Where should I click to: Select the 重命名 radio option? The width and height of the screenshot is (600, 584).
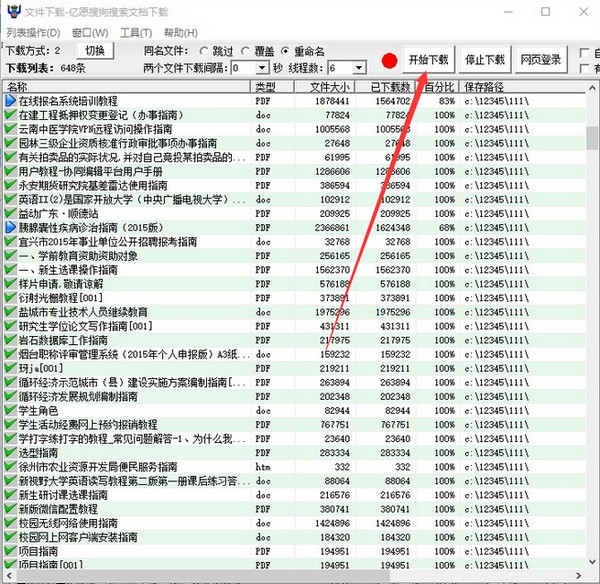[286, 50]
